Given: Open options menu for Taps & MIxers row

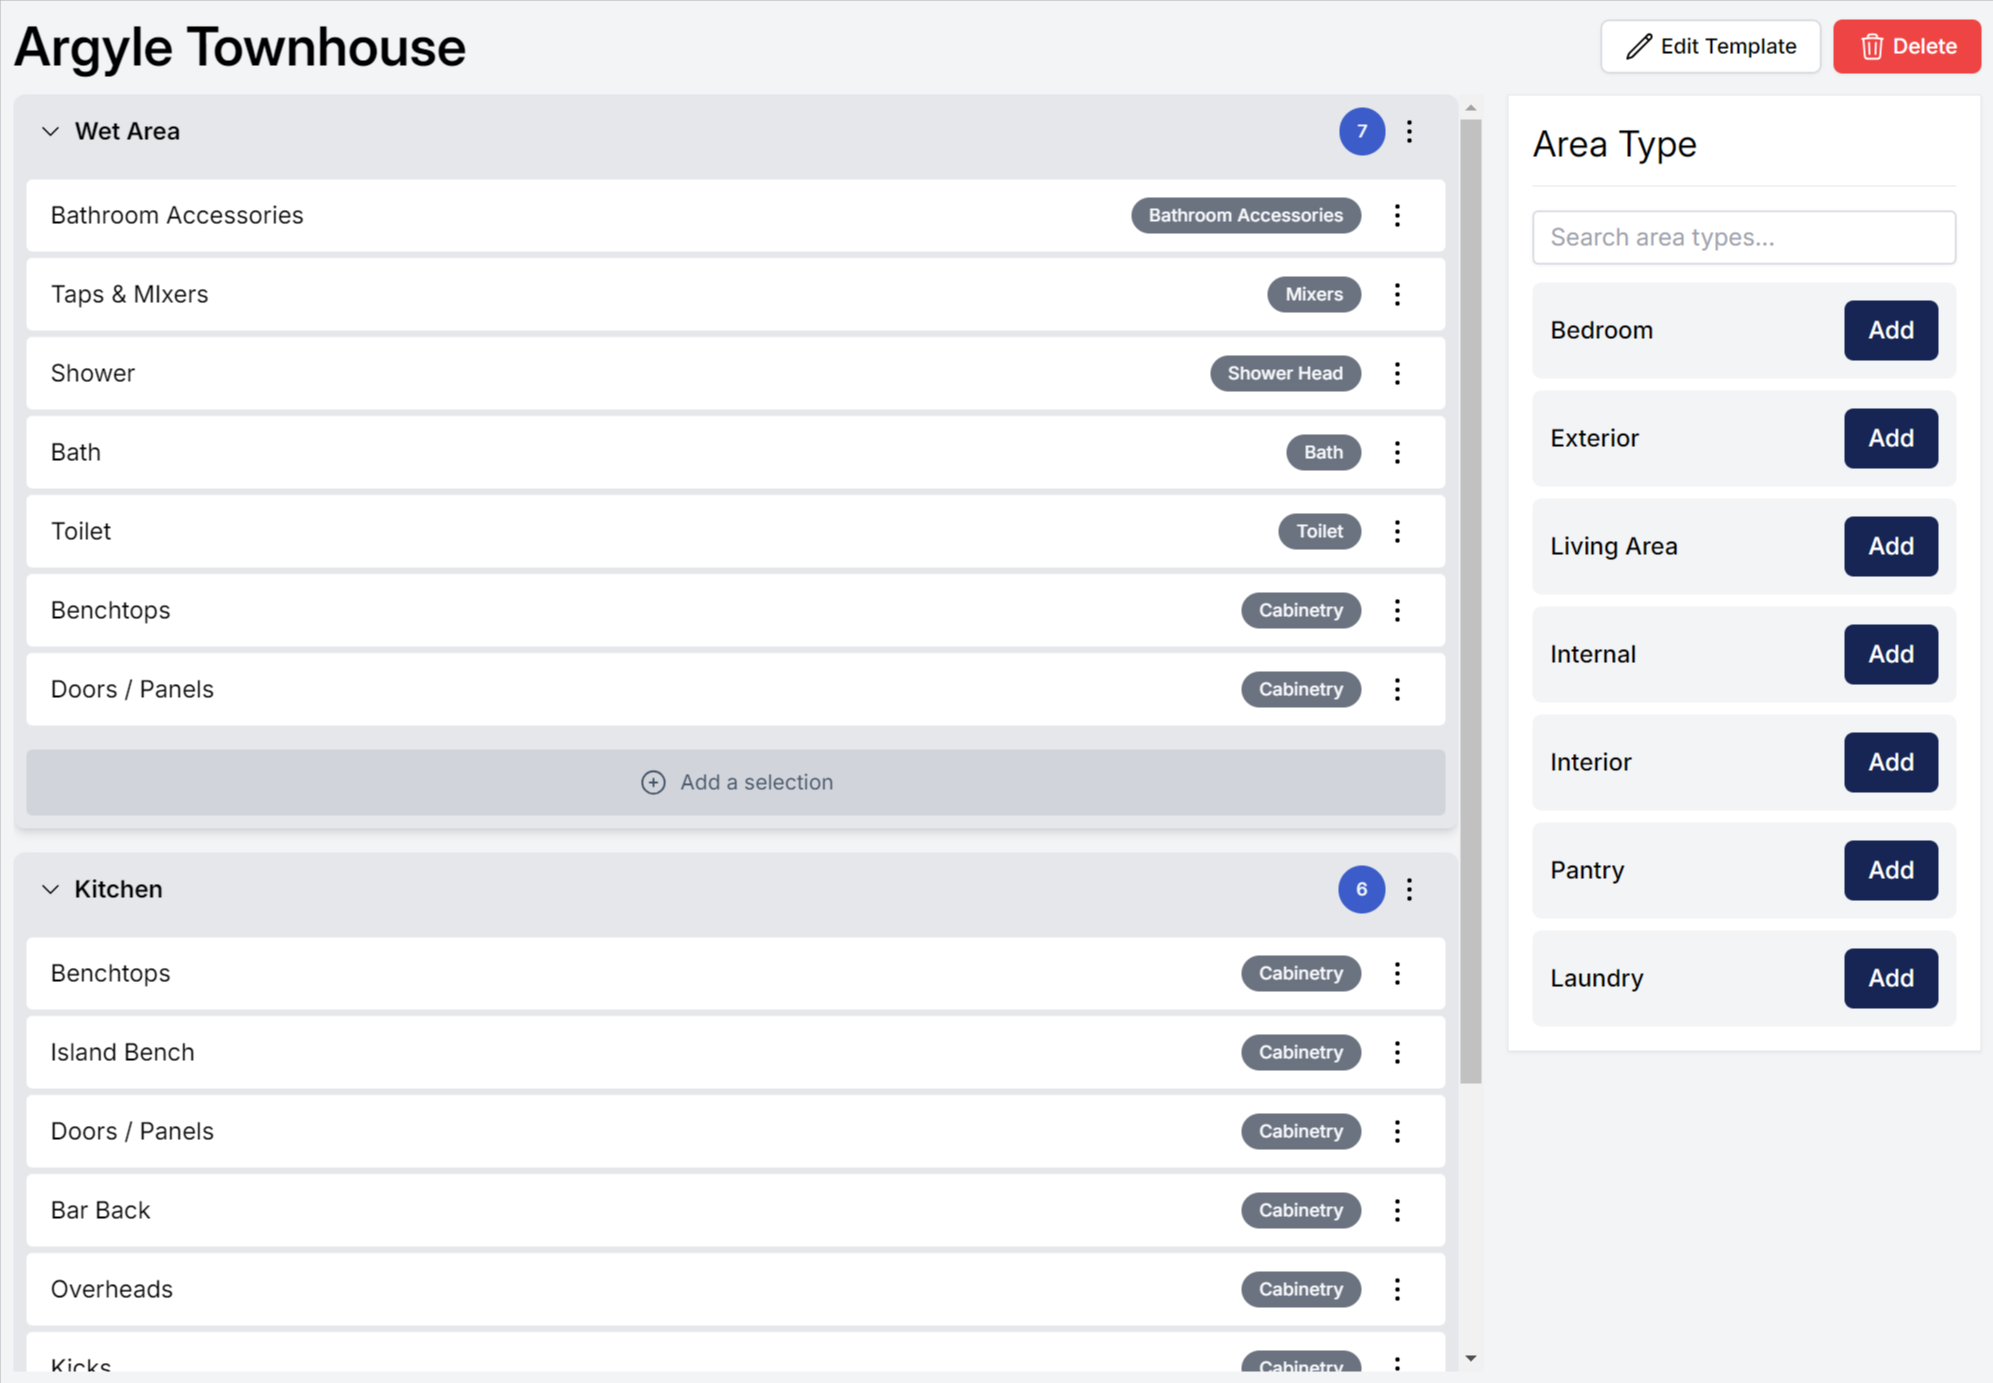Looking at the screenshot, I should click(1397, 294).
